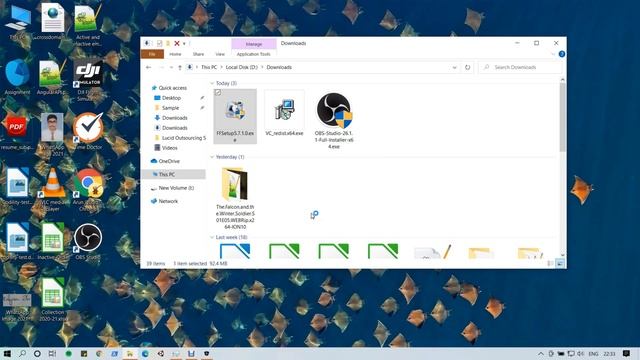The height and width of the screenshot is (360, 640).
Task: Open the Falcon and the Winter Soldier folder
Action: tap(235, 198)
